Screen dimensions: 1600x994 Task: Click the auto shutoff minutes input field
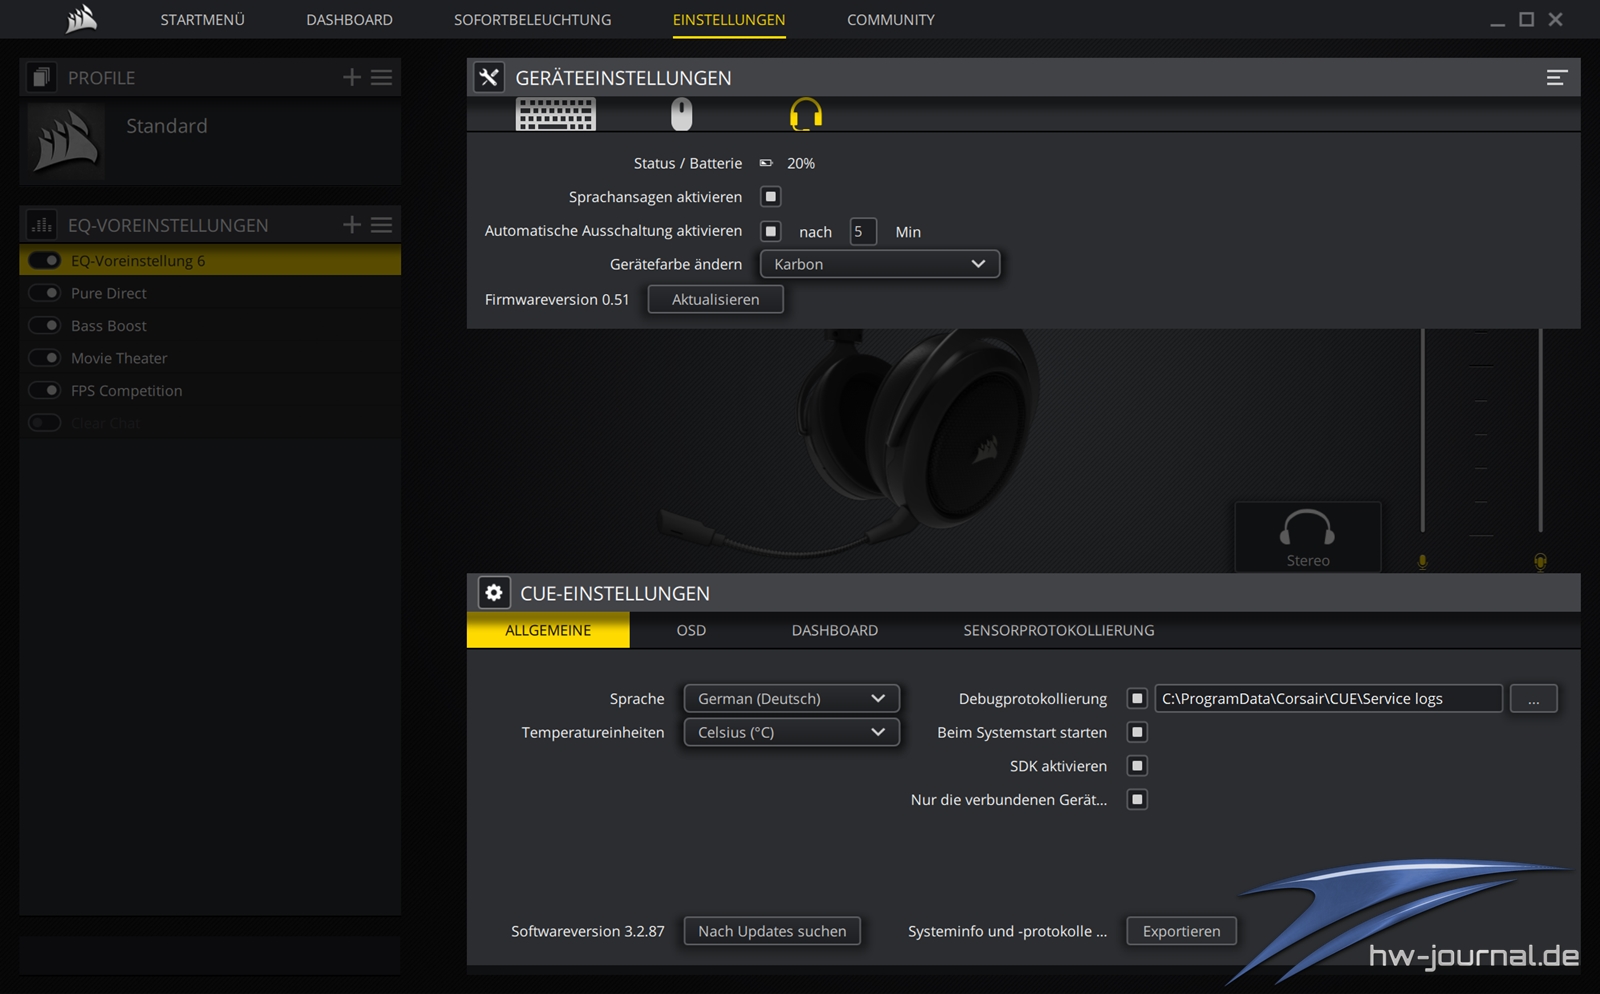coord(862,231)
